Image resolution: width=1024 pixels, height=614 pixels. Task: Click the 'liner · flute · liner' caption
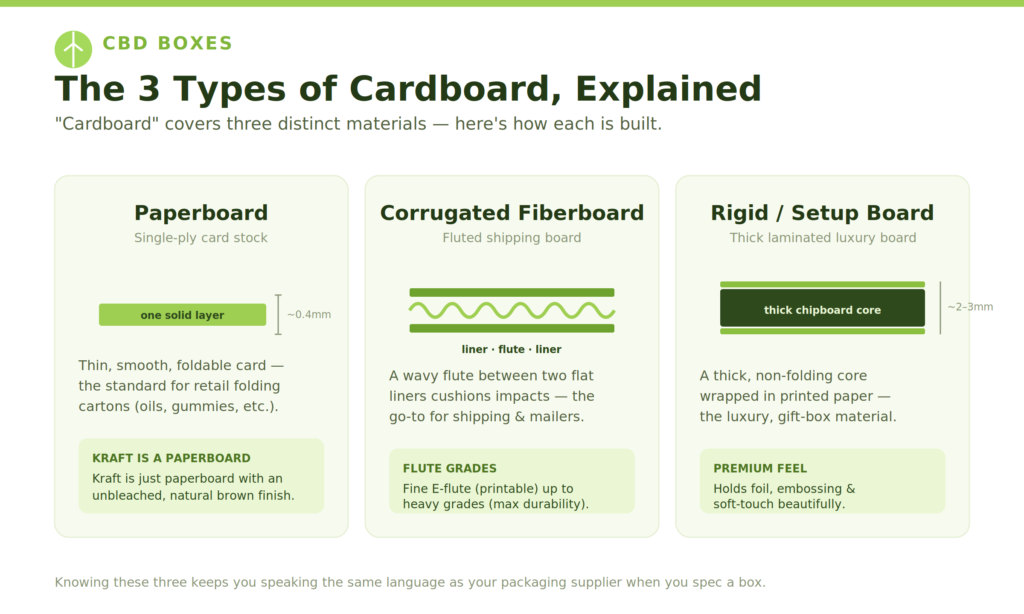(511, 349)
